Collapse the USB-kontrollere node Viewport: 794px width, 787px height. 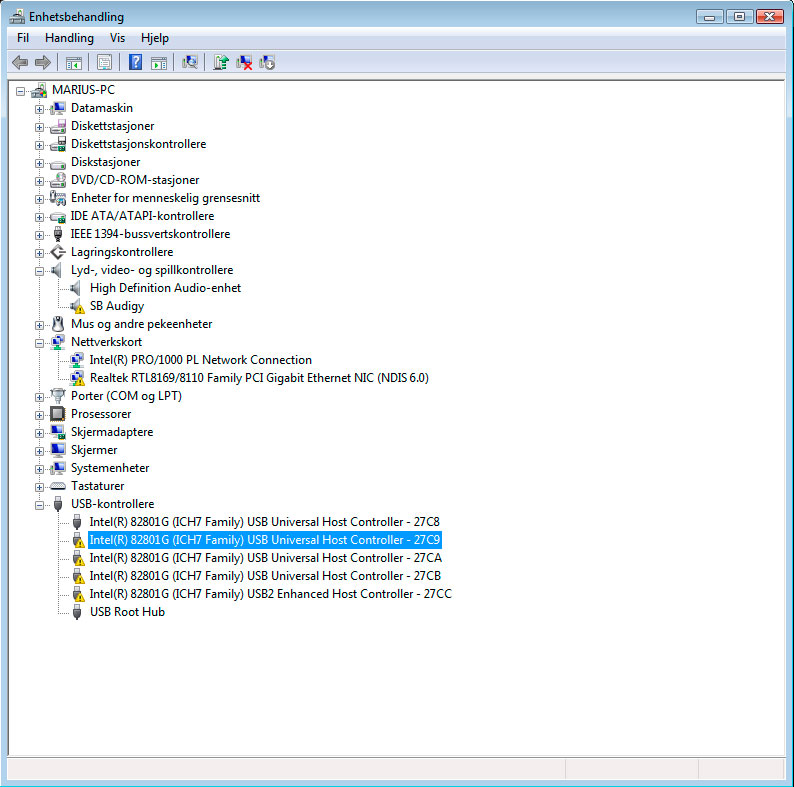pos(39,505)
